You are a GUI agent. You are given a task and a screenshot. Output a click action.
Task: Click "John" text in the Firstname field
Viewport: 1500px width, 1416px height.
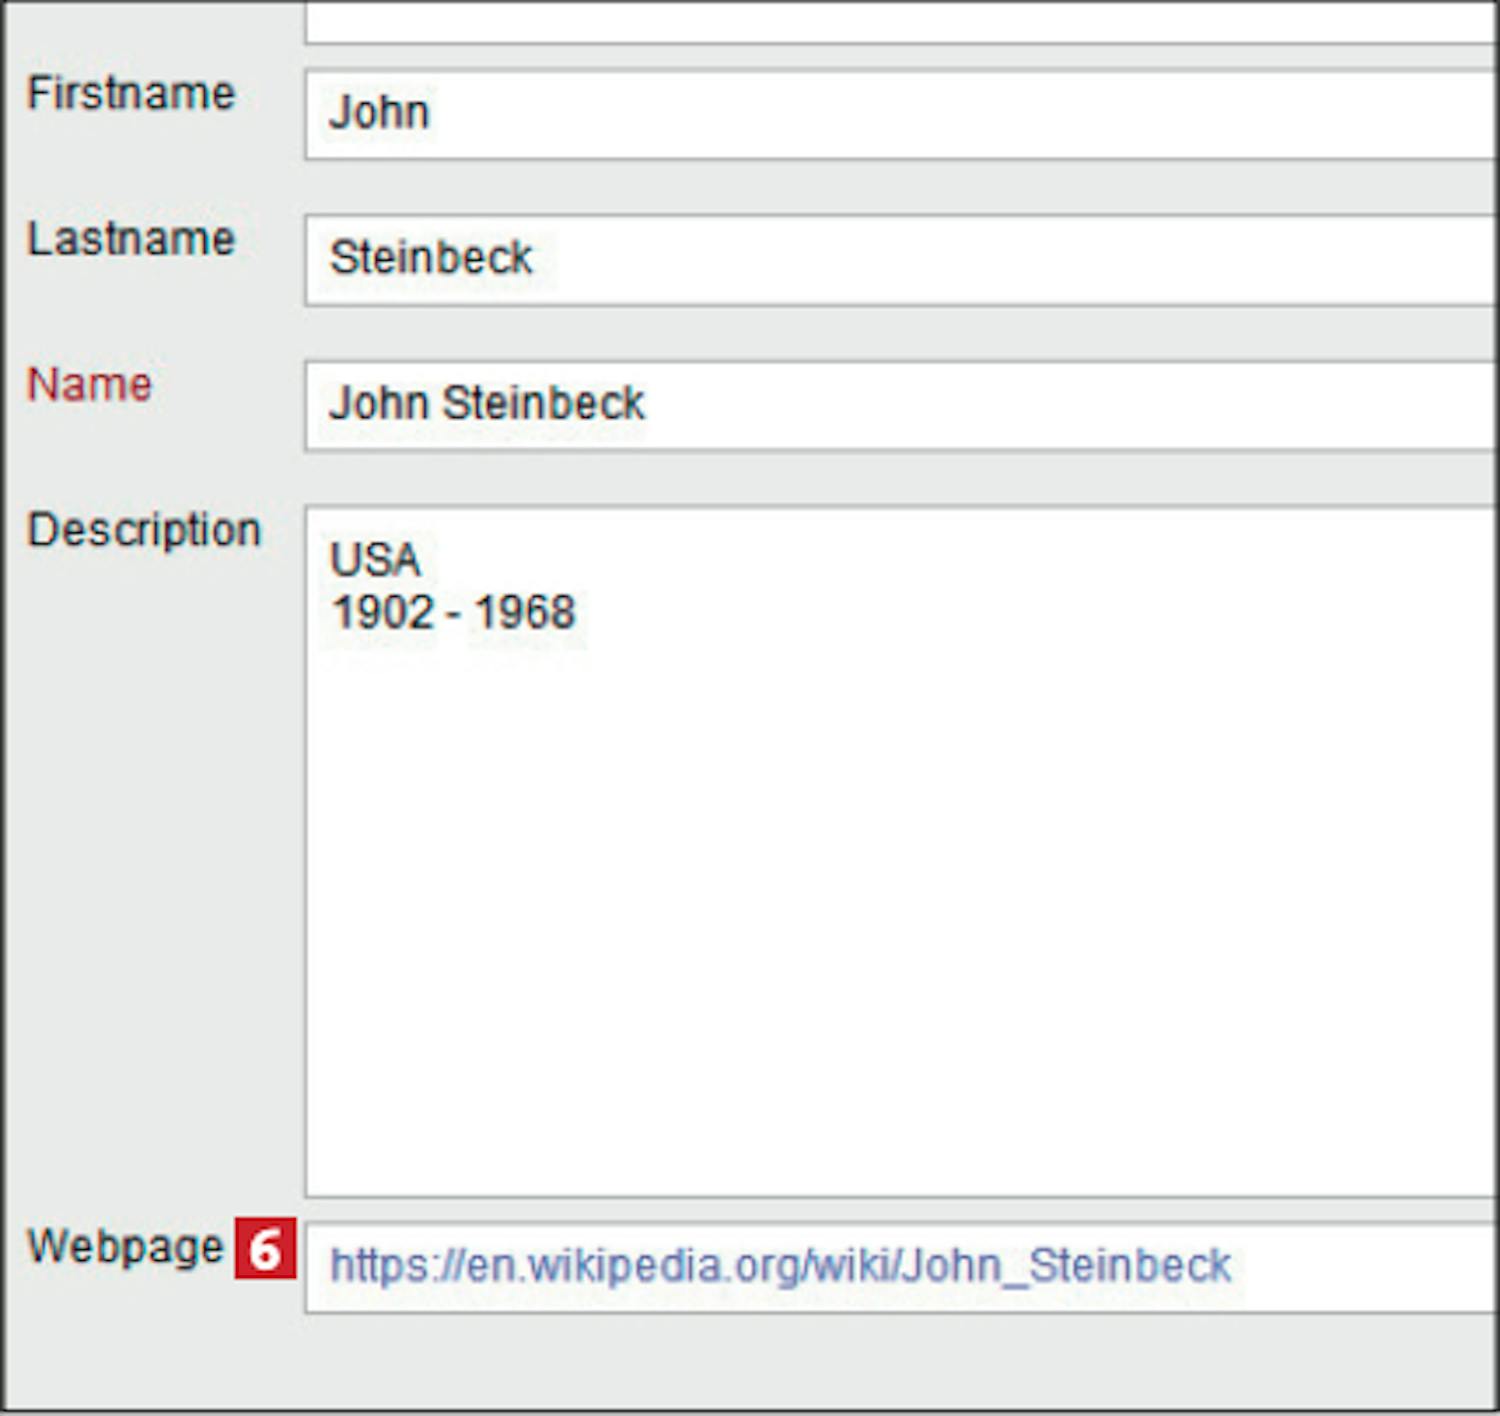pos(379,112)
